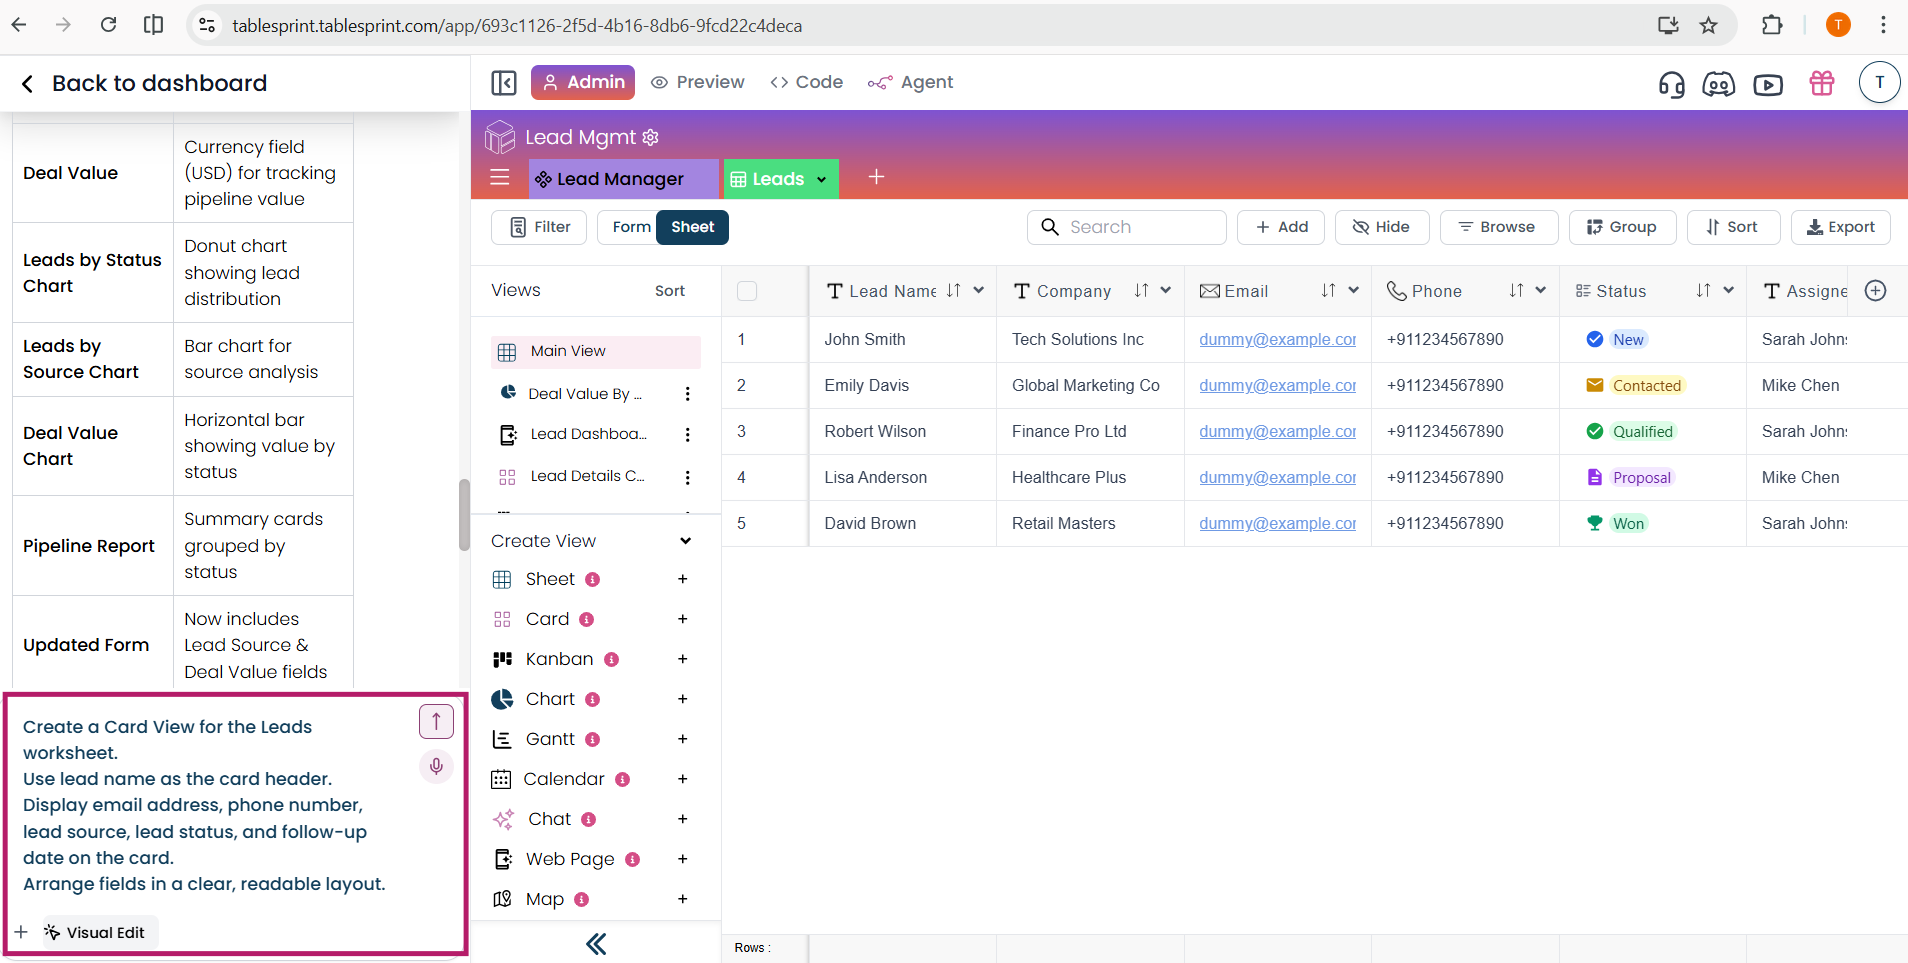Screen dimensions: 1908x963
Task: Go Back to dashboard
Action: pos(144,83)
